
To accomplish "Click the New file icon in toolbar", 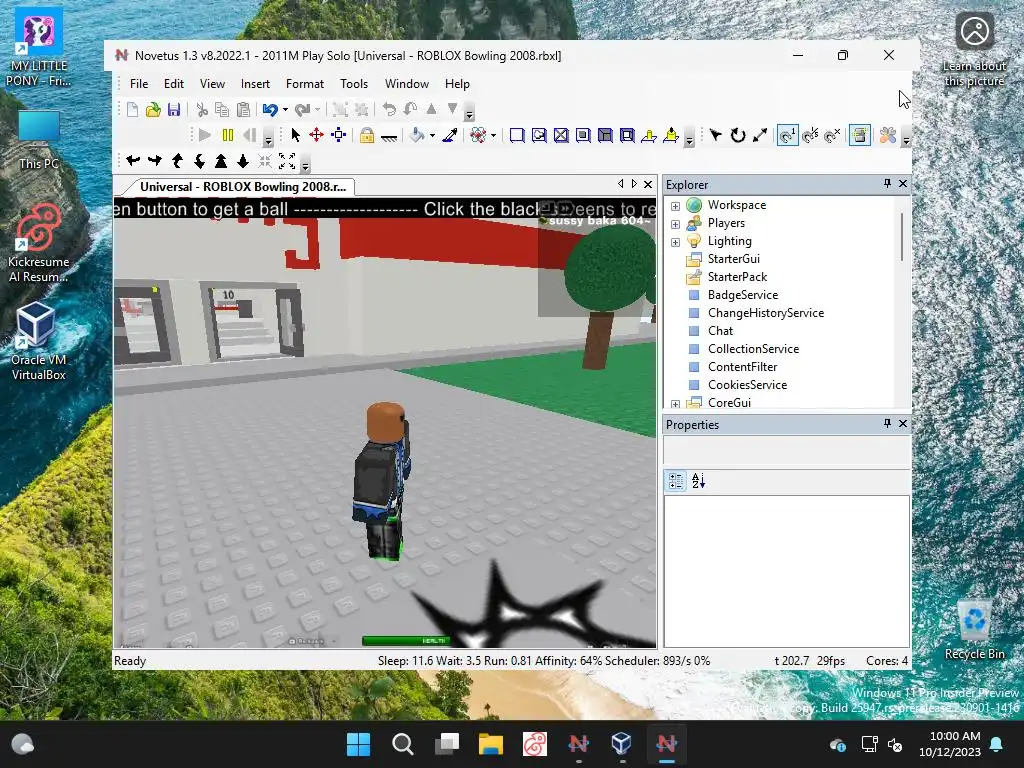I will 133,110.
